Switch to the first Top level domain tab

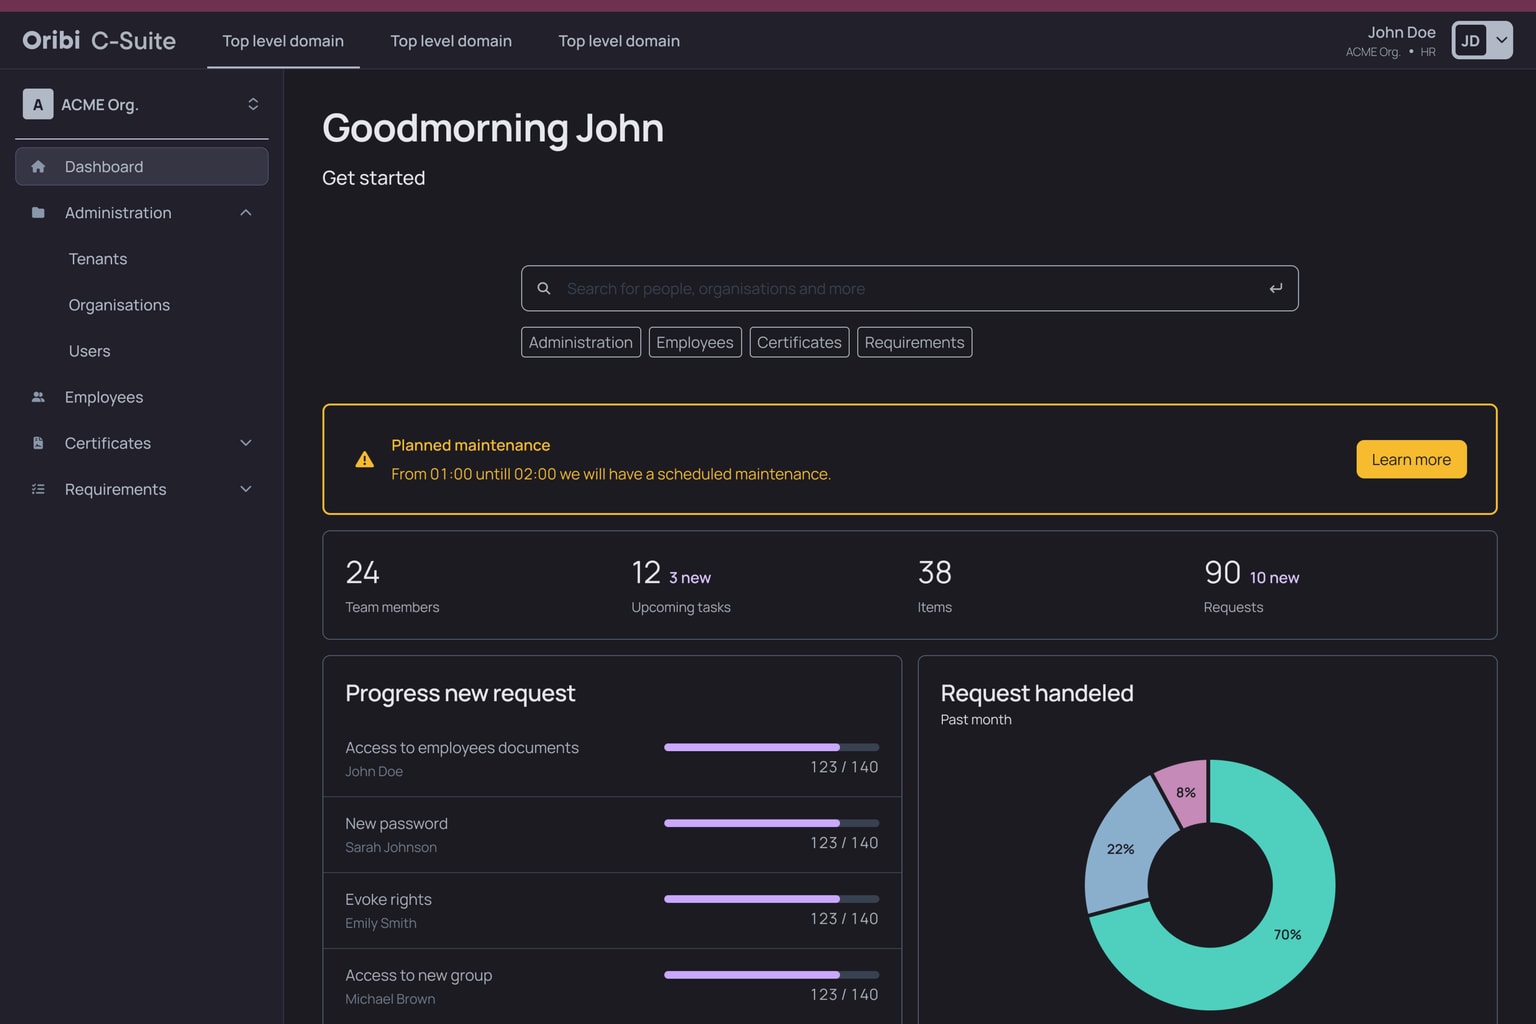pyautogui.click(x=283, y=41)
